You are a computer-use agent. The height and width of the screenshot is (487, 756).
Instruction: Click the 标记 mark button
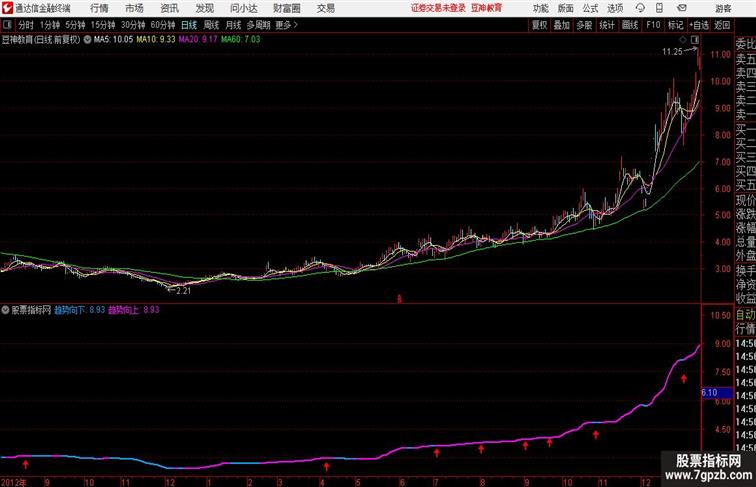click(x=675, y=25)
